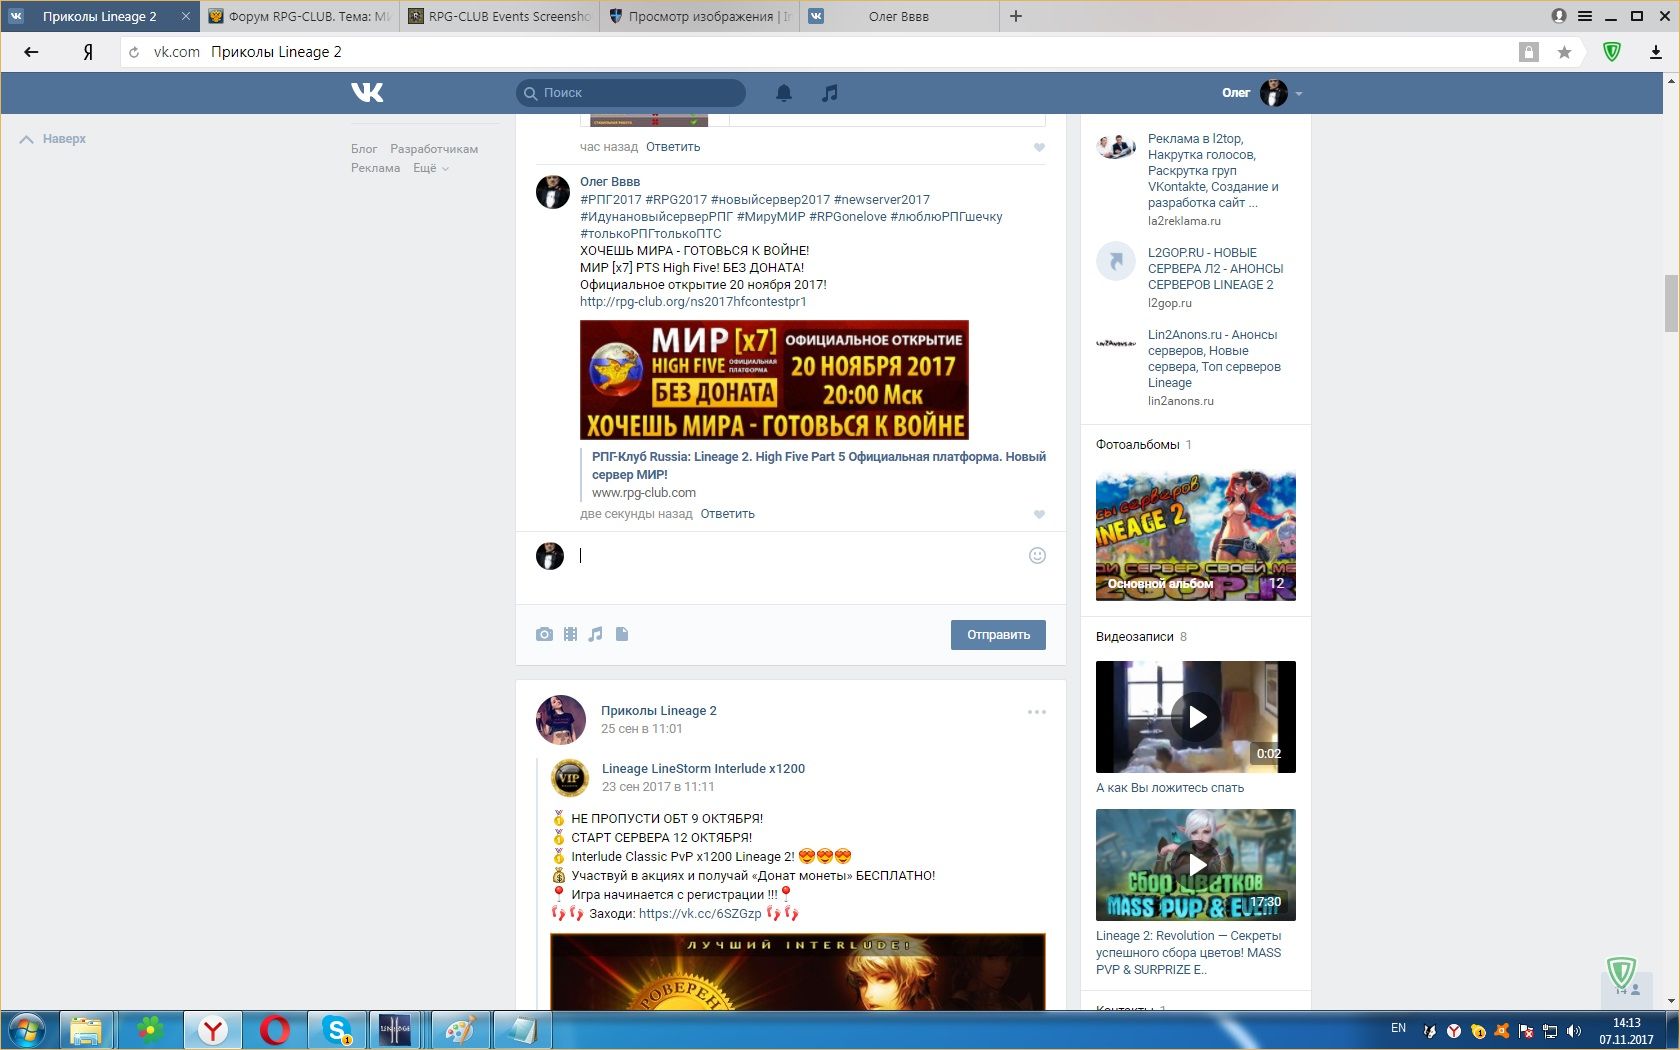Switch to RPG-CLUB Events Screenshots tab
1680x1050 pixels.
500,16
